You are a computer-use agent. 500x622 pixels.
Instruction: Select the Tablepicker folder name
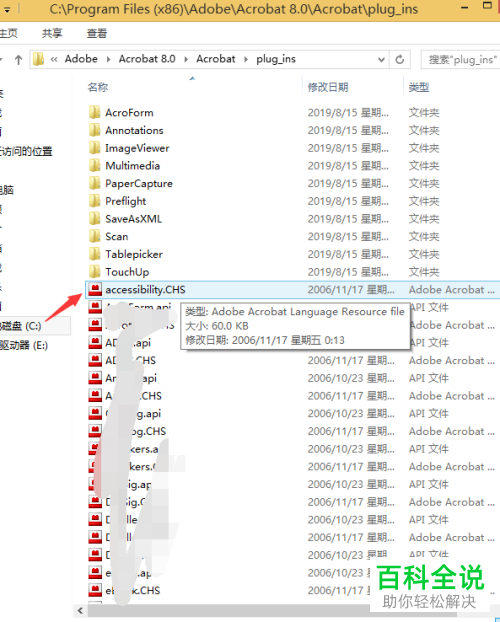pos(134,254)
